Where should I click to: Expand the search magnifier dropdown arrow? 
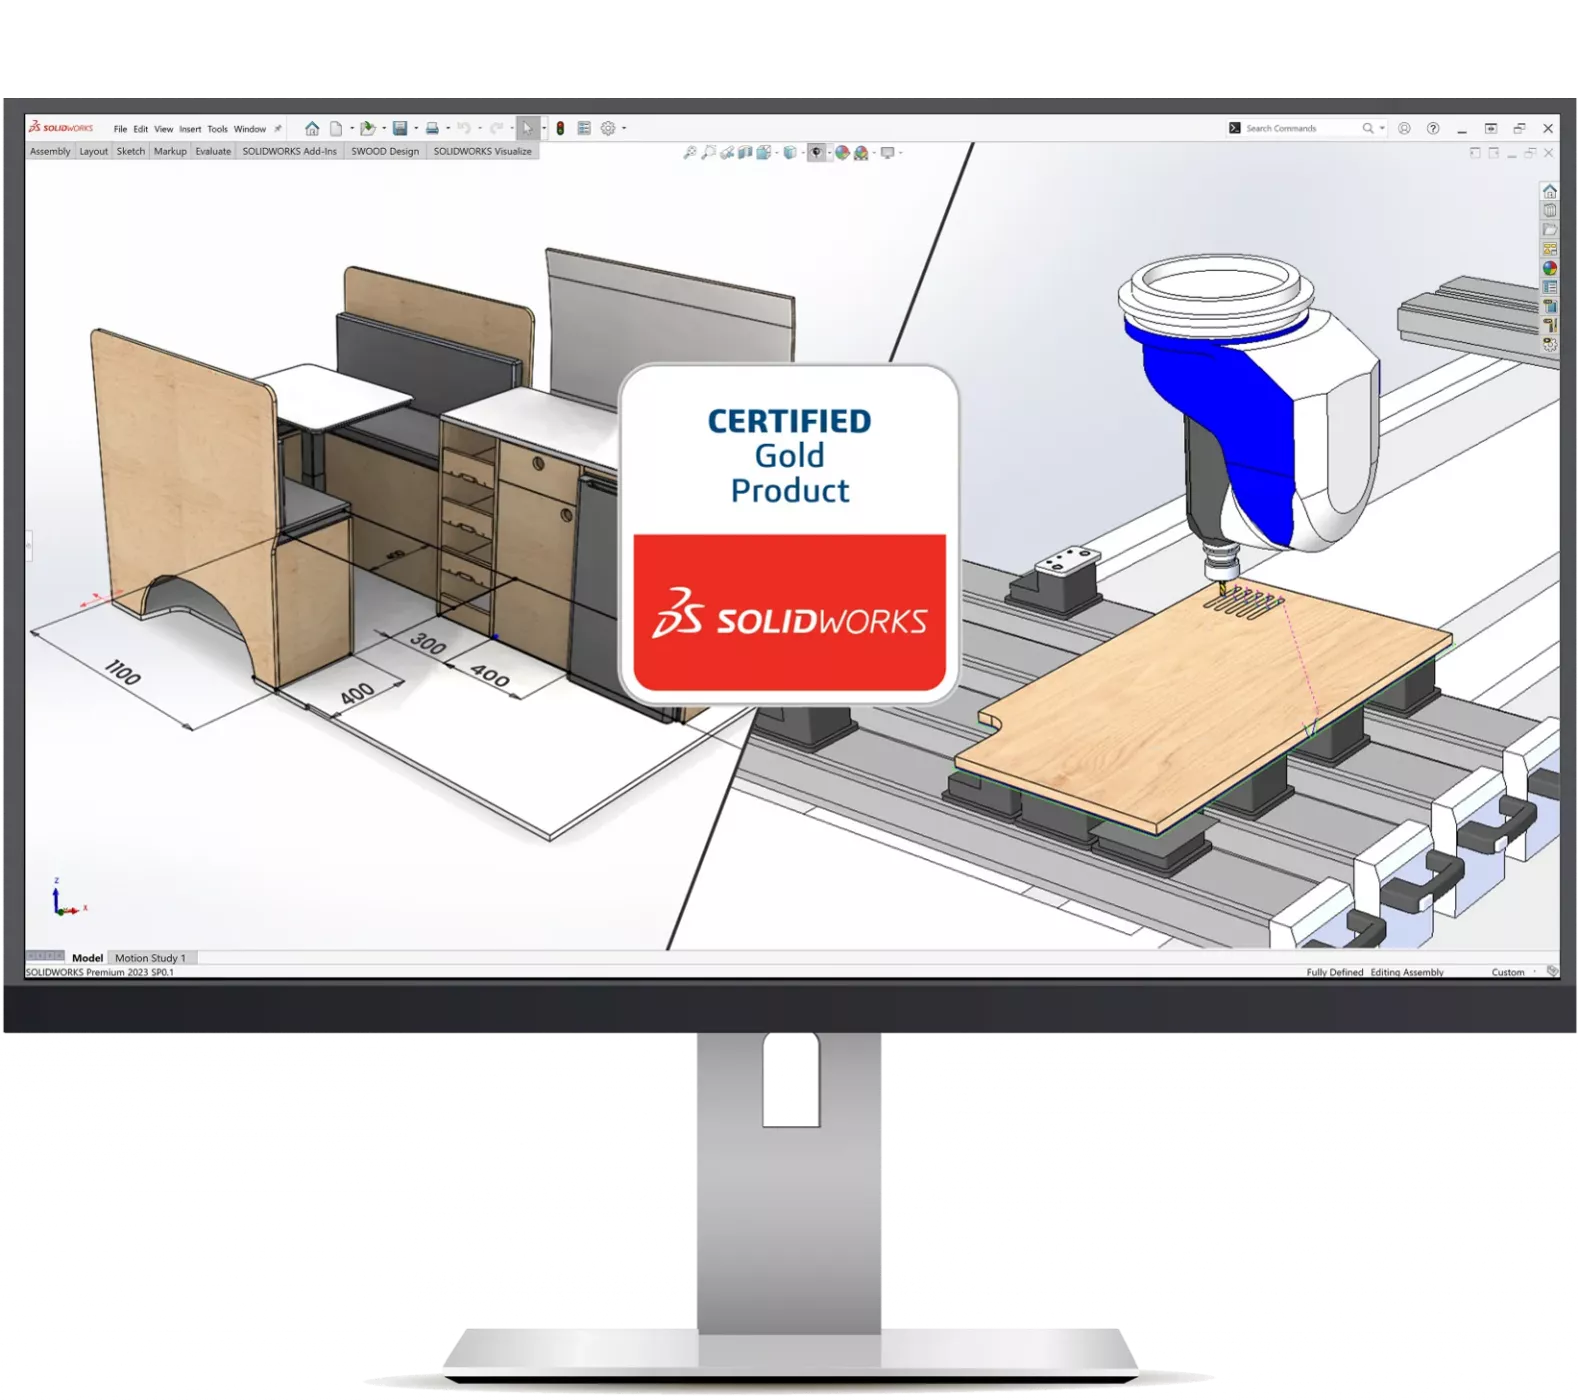coord(1382,128)
